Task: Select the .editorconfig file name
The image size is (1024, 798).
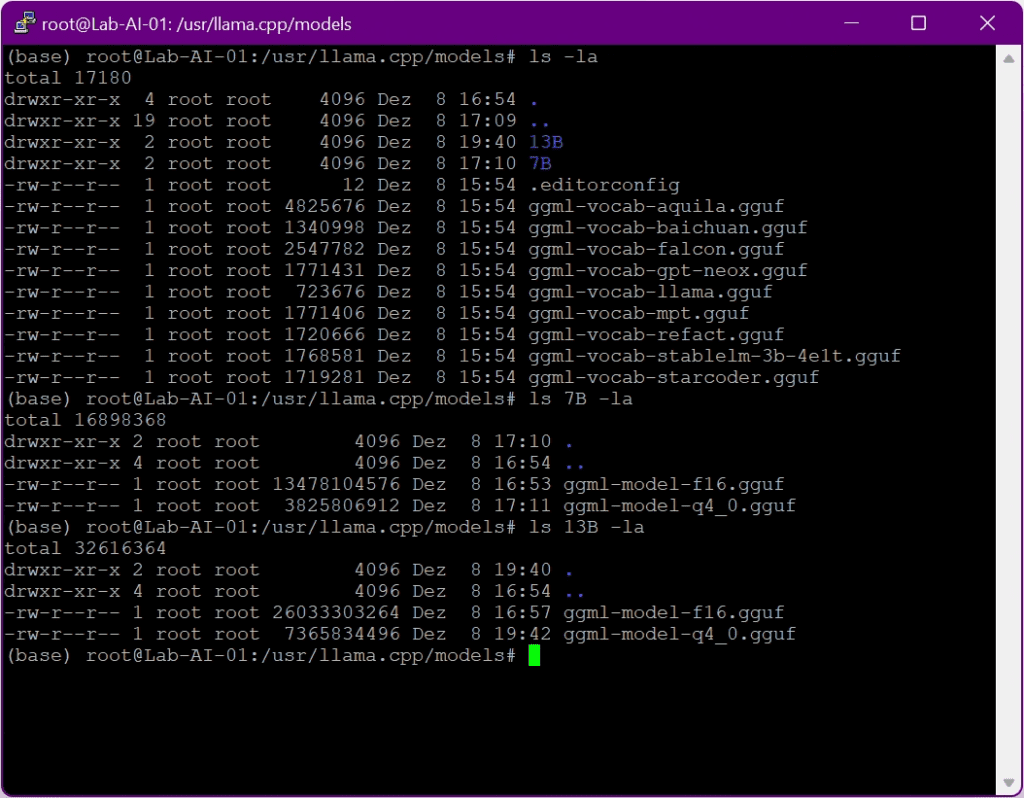Action: (x=604, y=185)
